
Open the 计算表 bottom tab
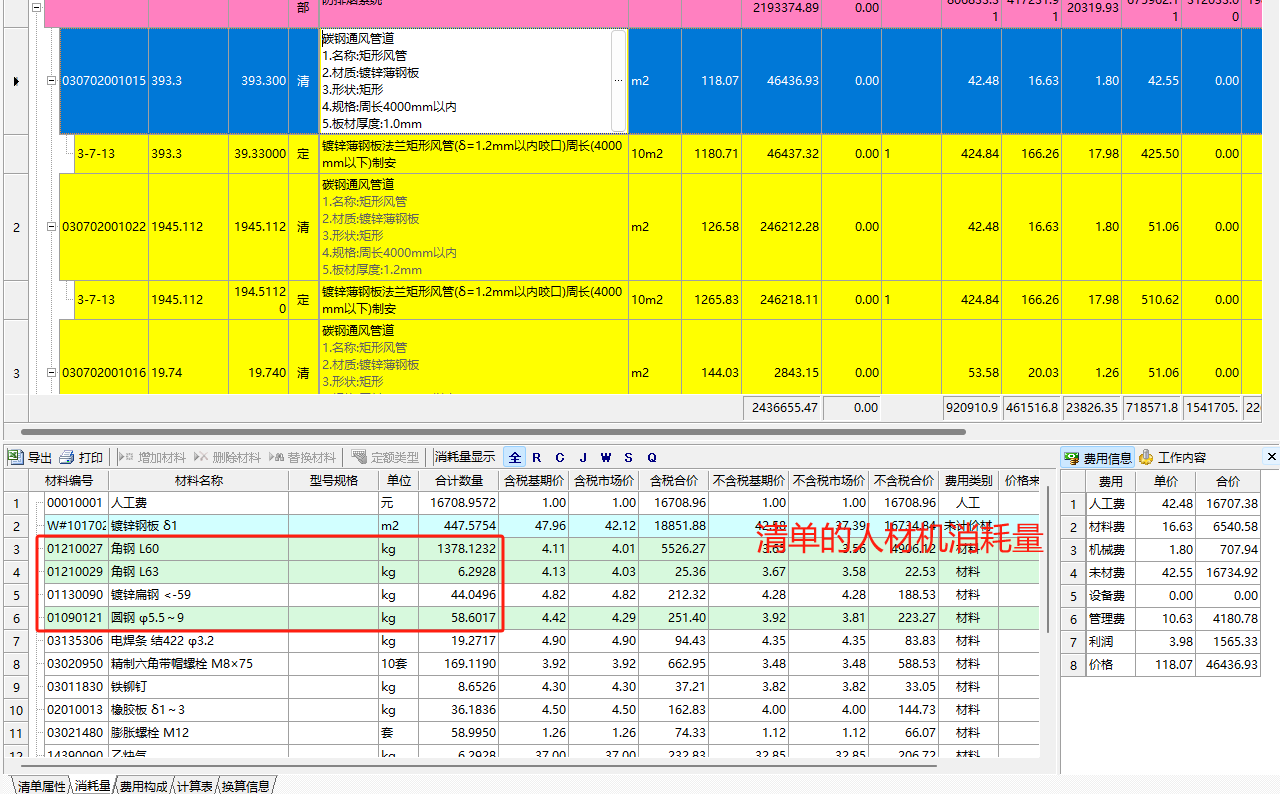(x=195, y=786)
